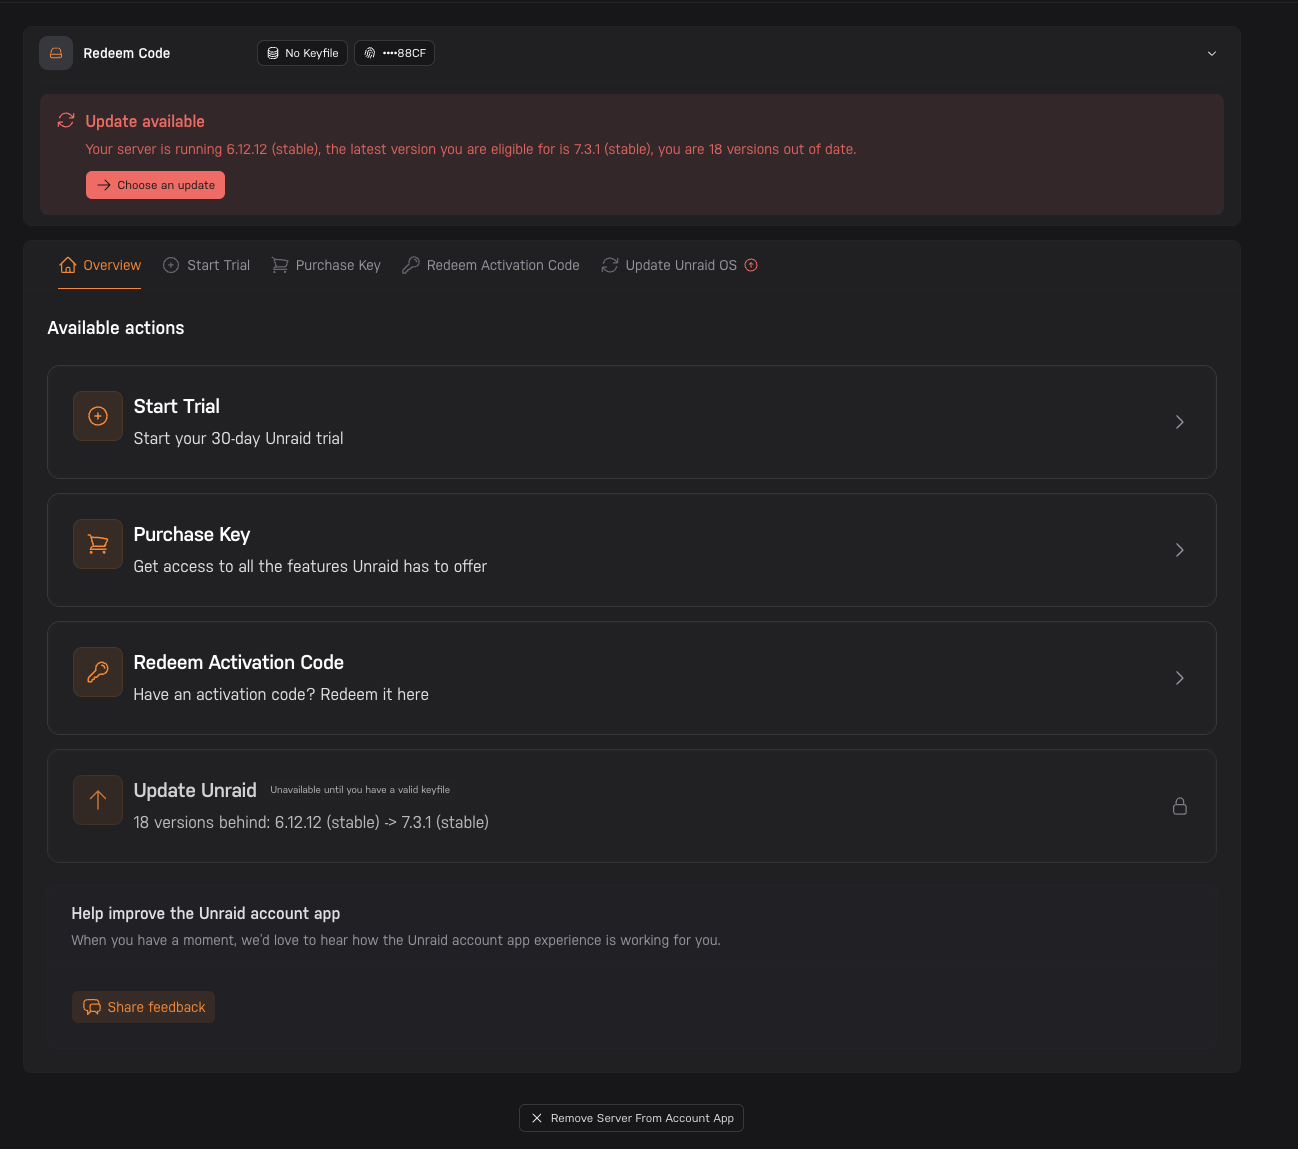Click the Update available heading text
Image resolution: width=1298 pixels, height=1149 pixels.
click(x=145, y=121)
